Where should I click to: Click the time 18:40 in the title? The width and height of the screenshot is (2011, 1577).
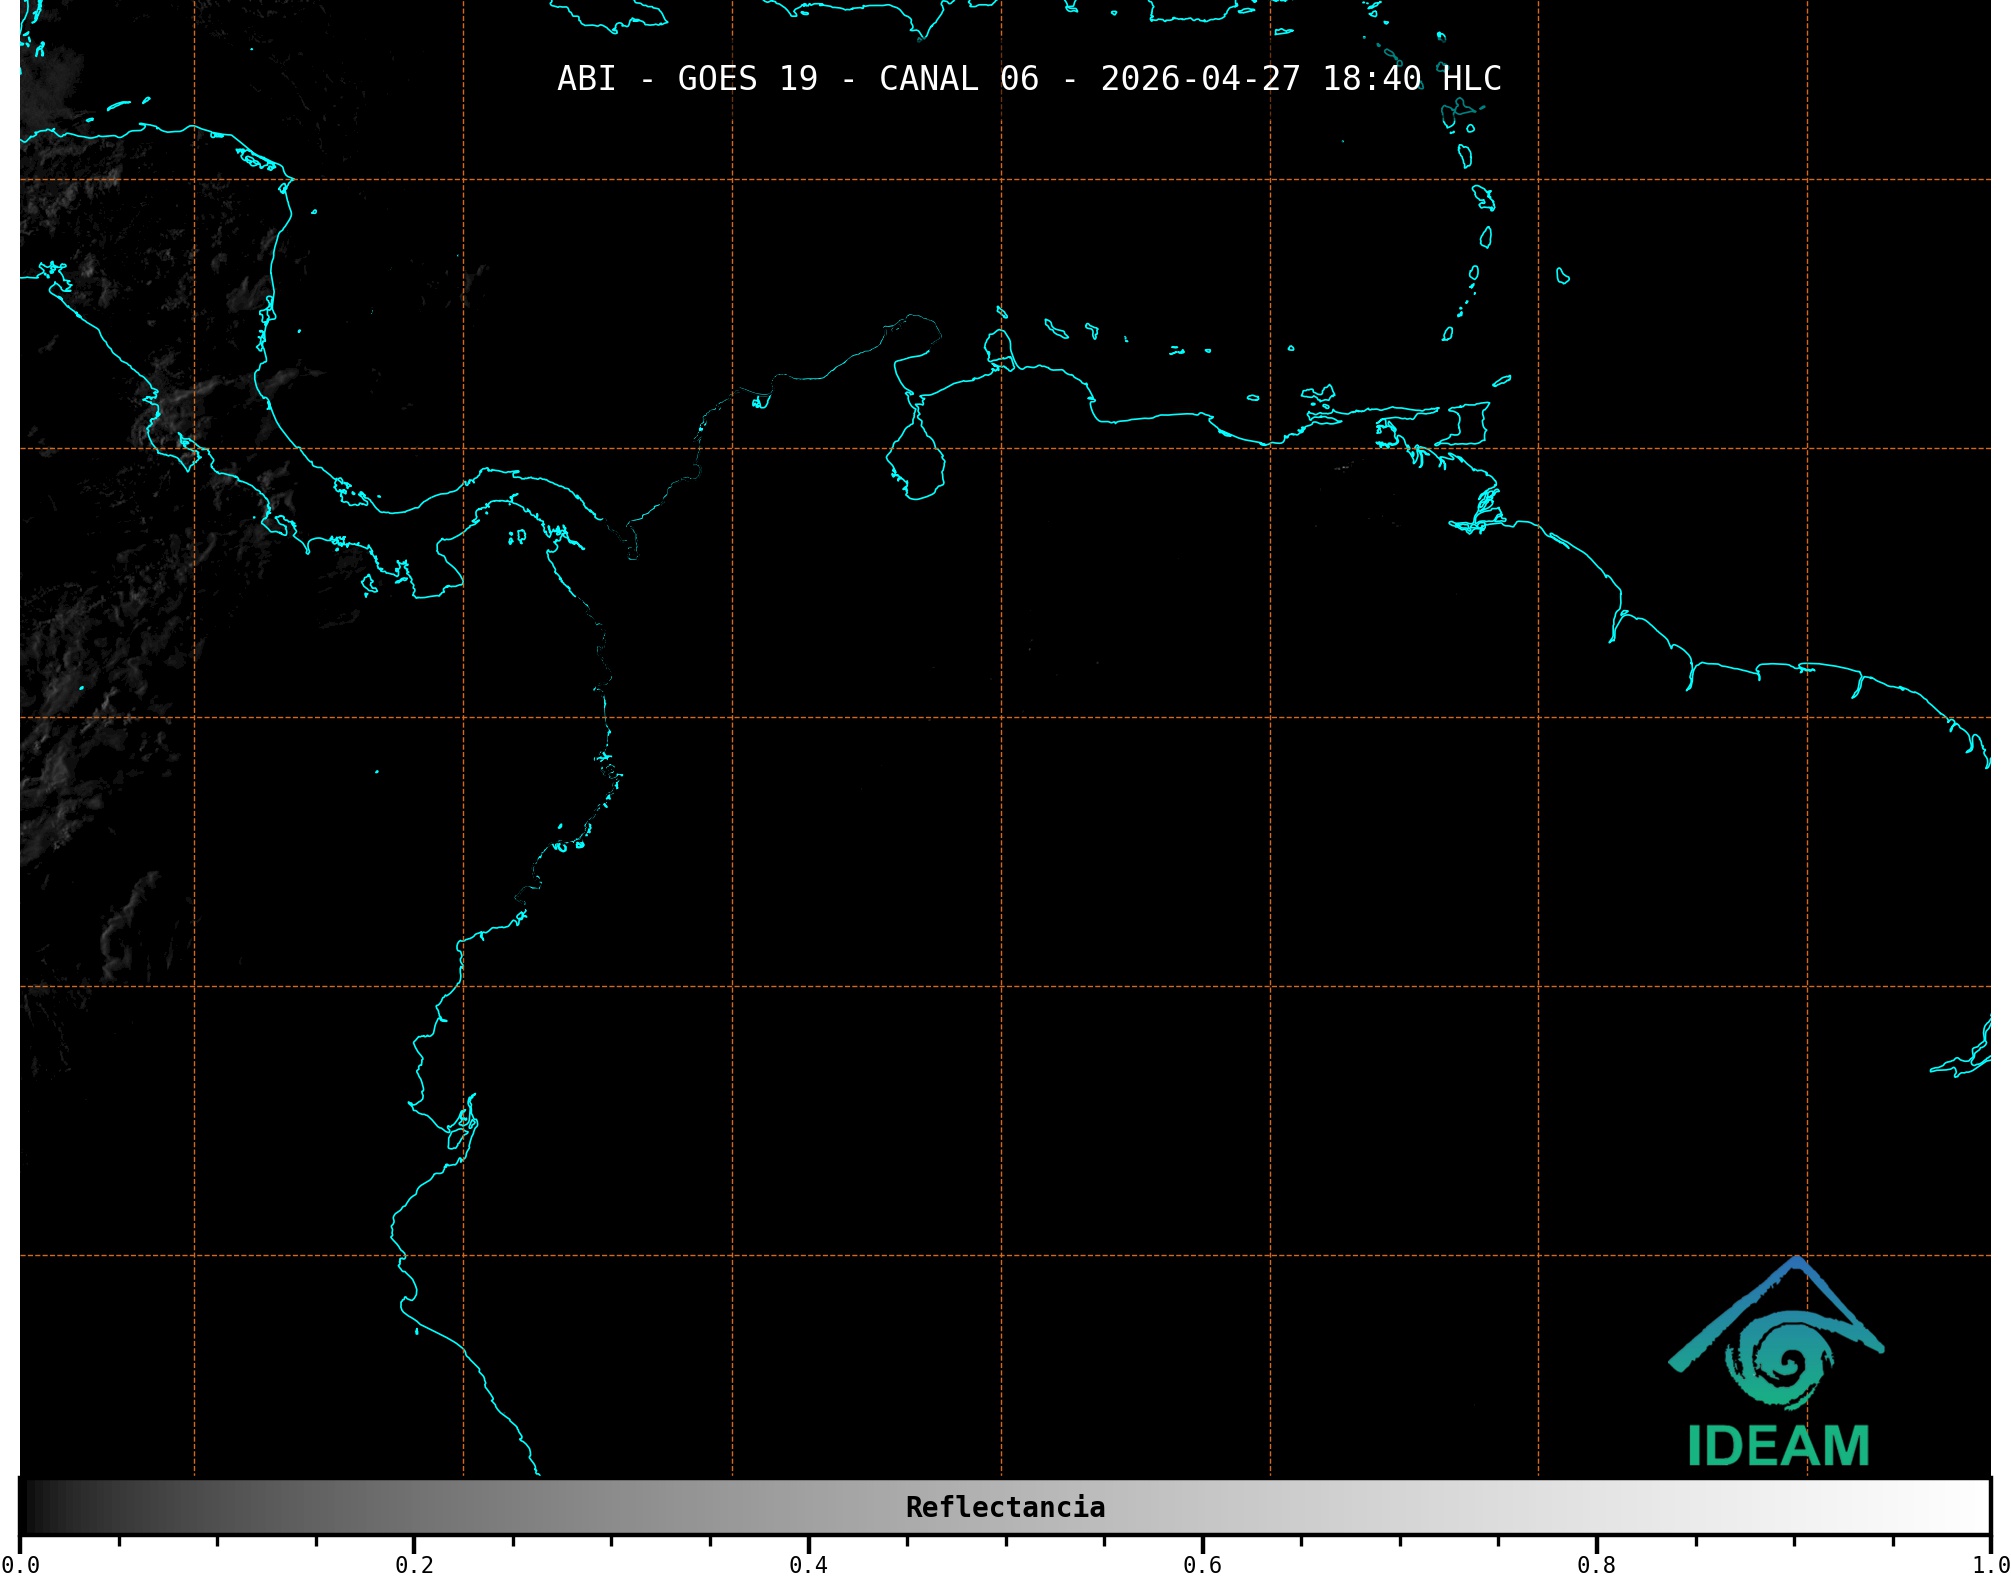1371,79
